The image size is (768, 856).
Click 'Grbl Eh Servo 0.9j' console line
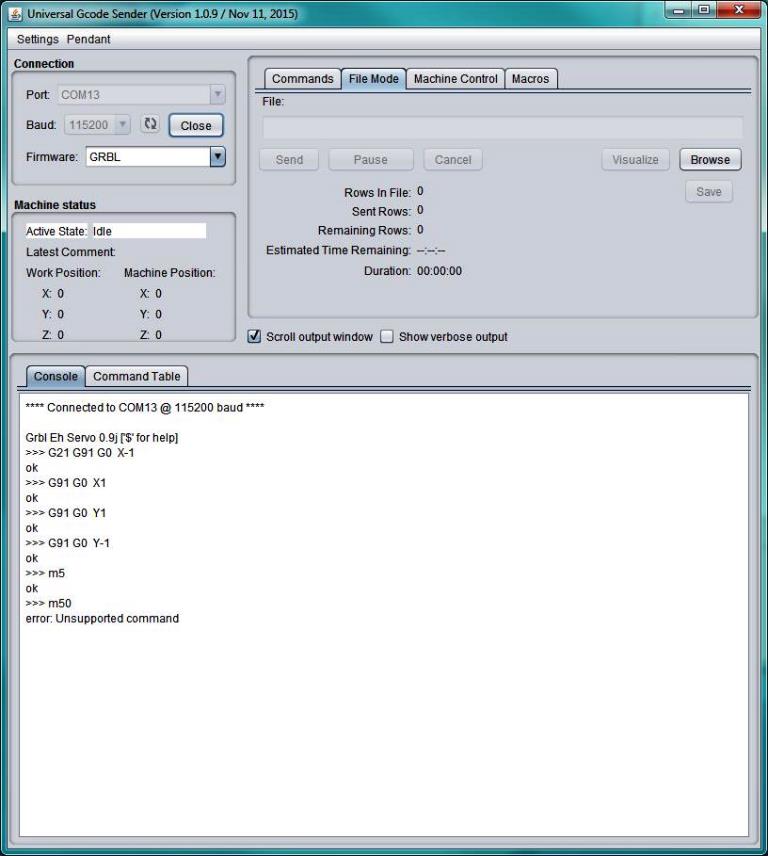pos(102,437)
